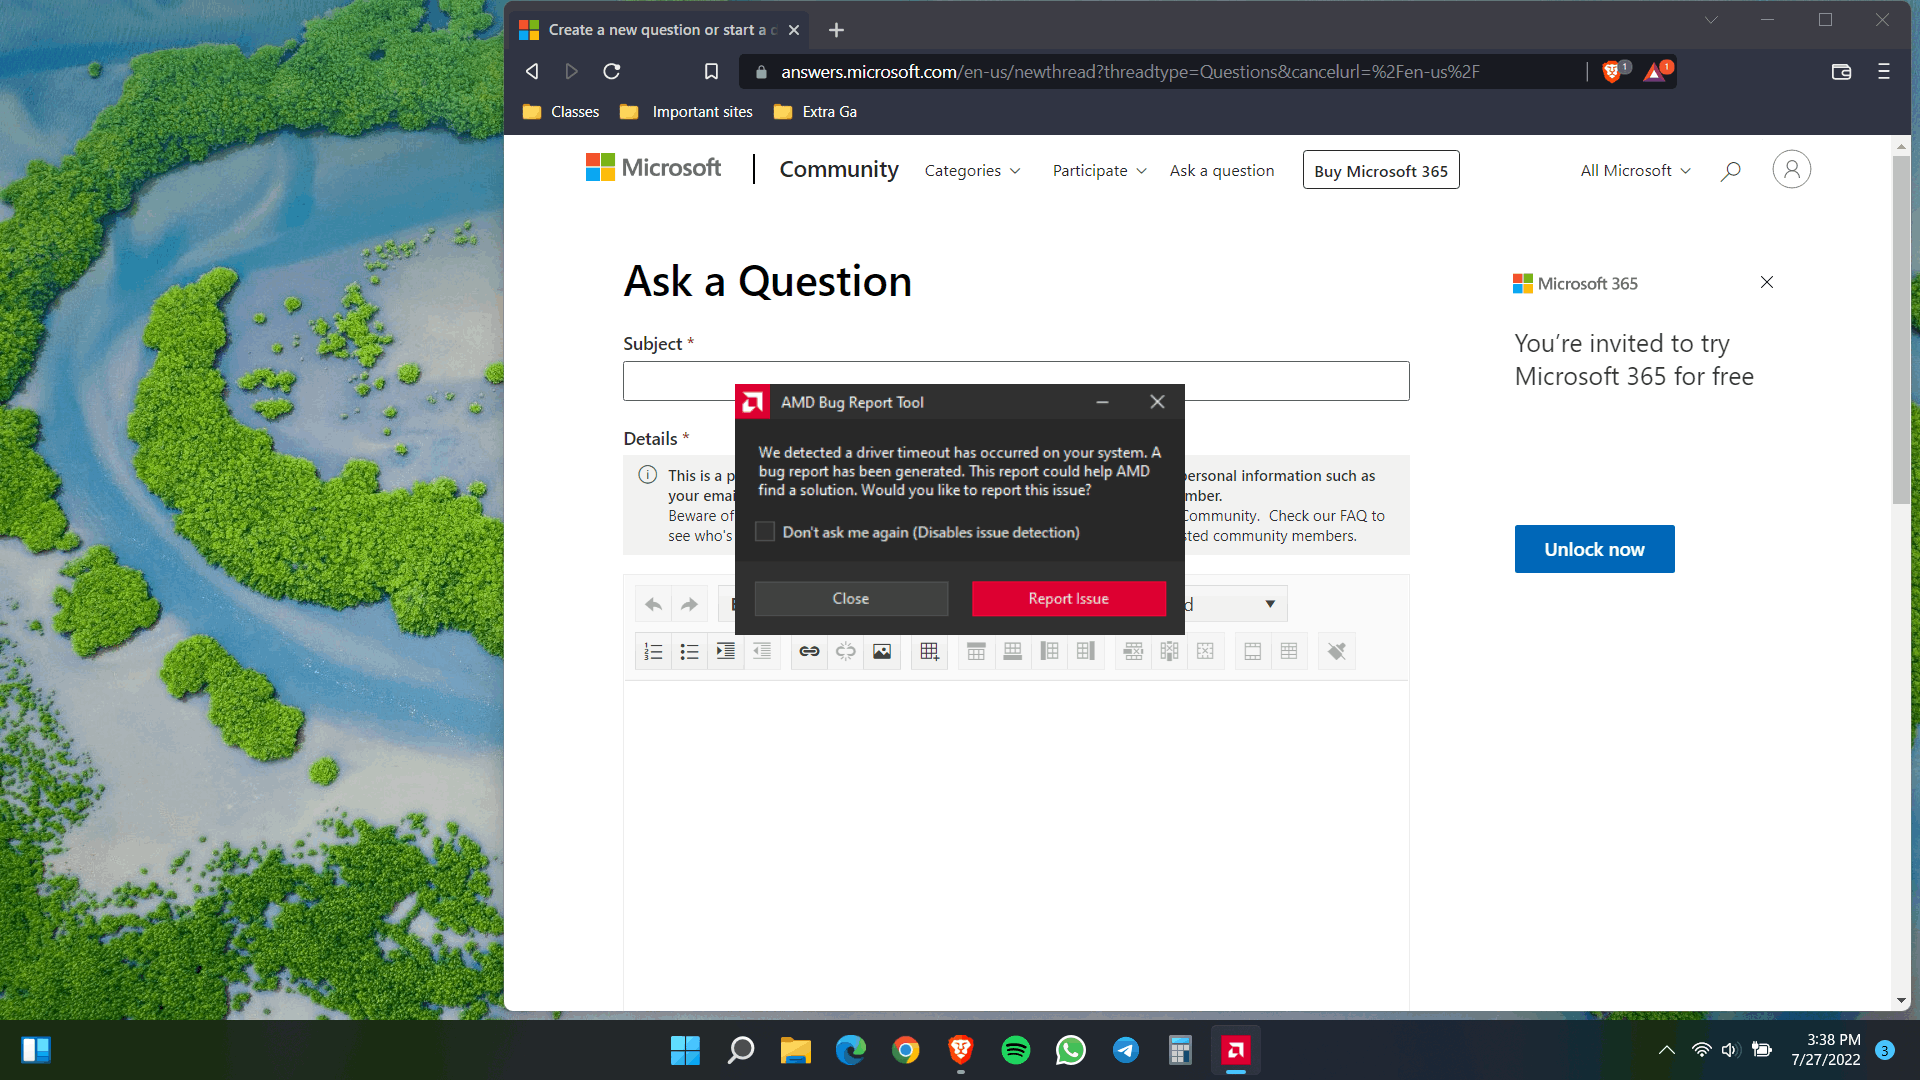Image resolution: width=1920 pixels, height=1080 pixels.
Task: Click the unordered list icon in toolbar
Action: click(687, 651)
